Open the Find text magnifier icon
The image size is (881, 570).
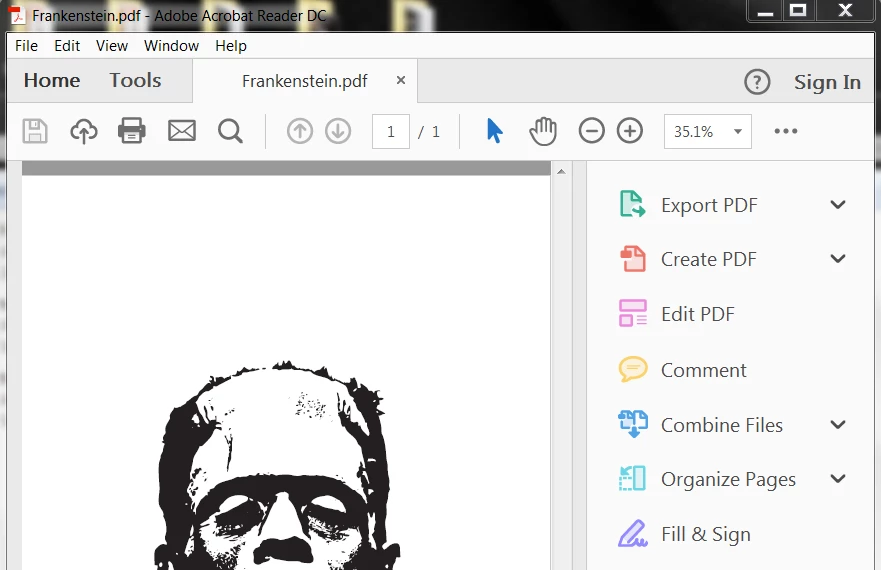(x=230, y=132)
